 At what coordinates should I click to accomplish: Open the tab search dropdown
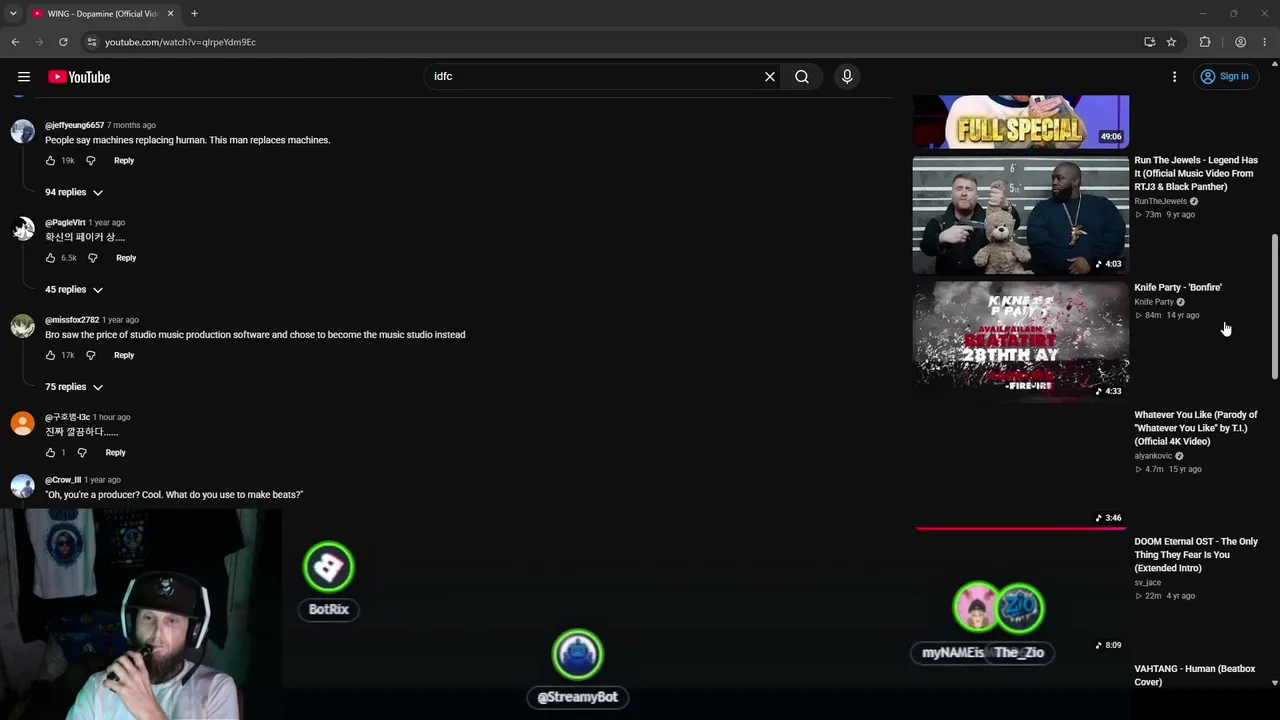13,14
